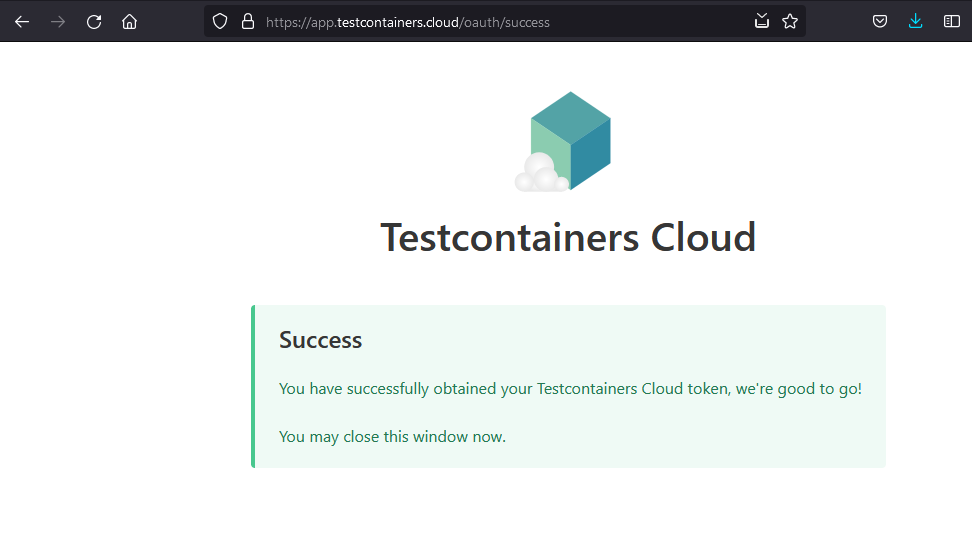Bookmark this page with the star

pos(790,21)
